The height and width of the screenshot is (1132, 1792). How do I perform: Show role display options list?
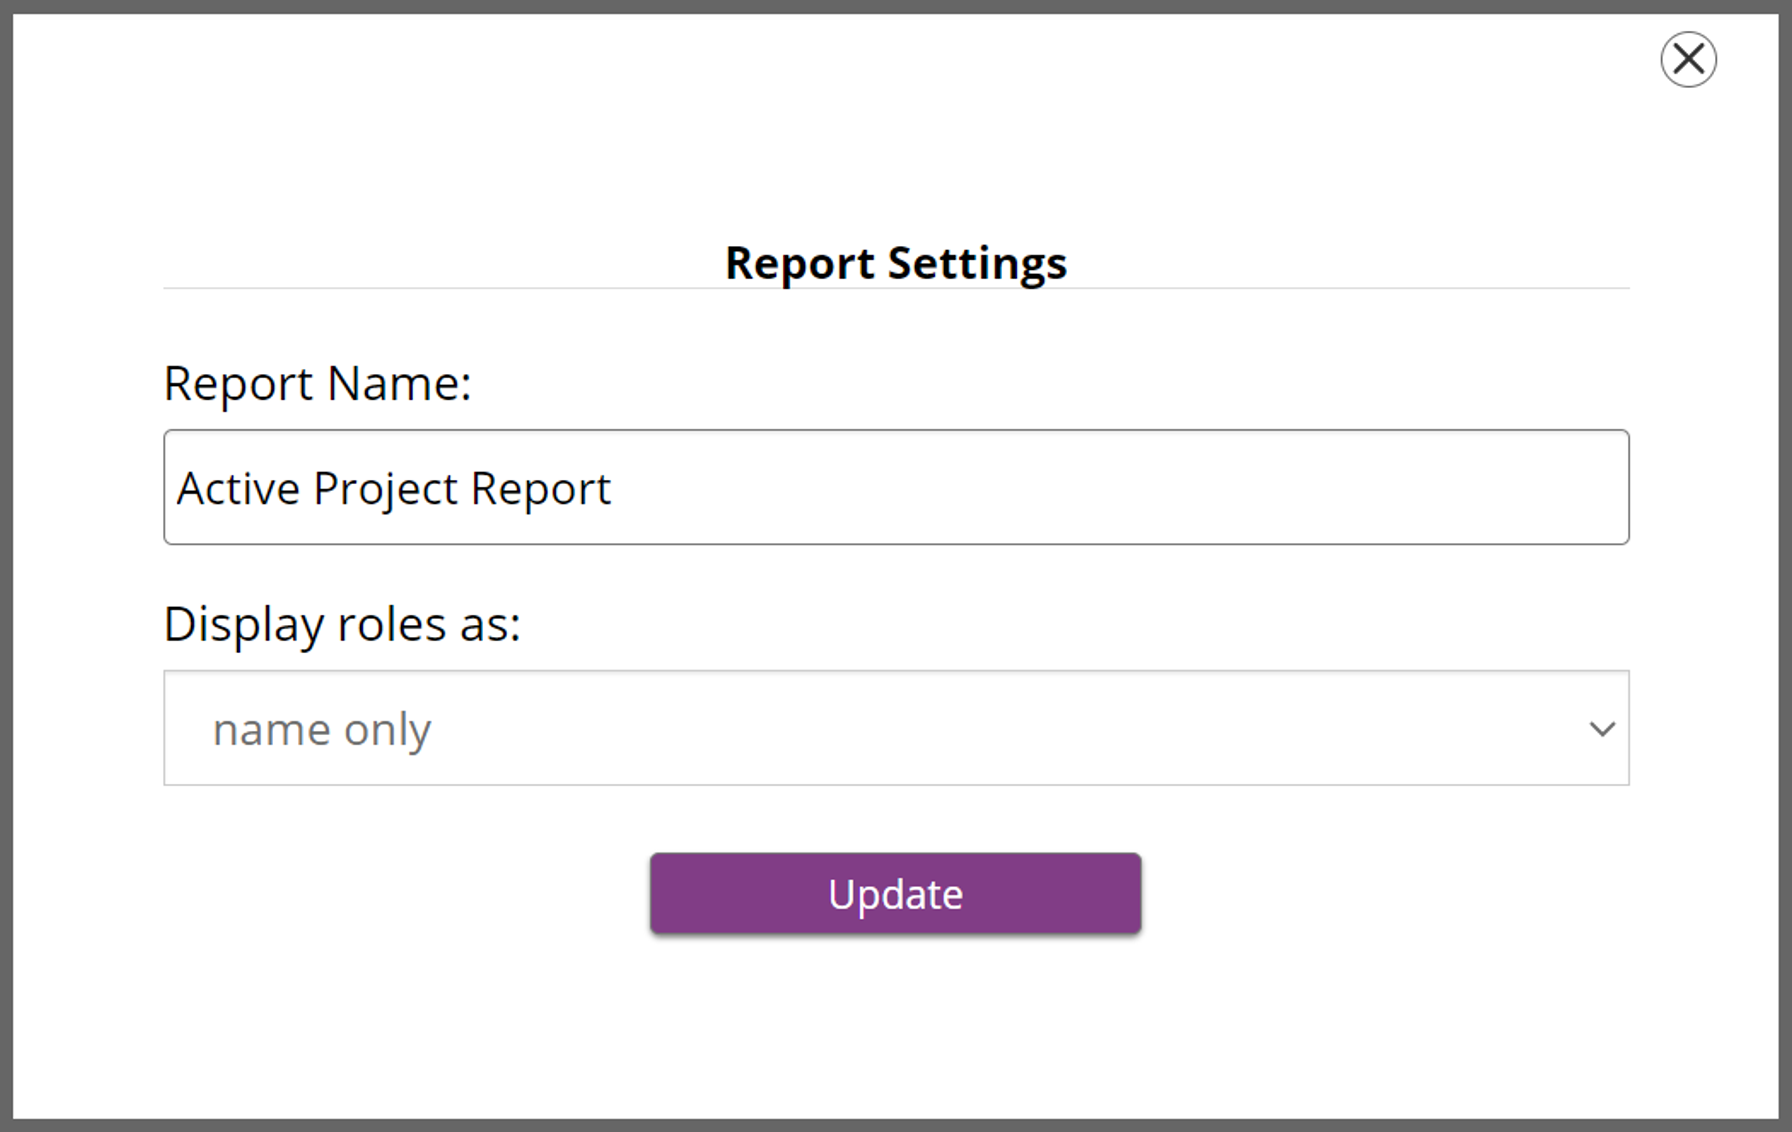click(x=895, y=728)
